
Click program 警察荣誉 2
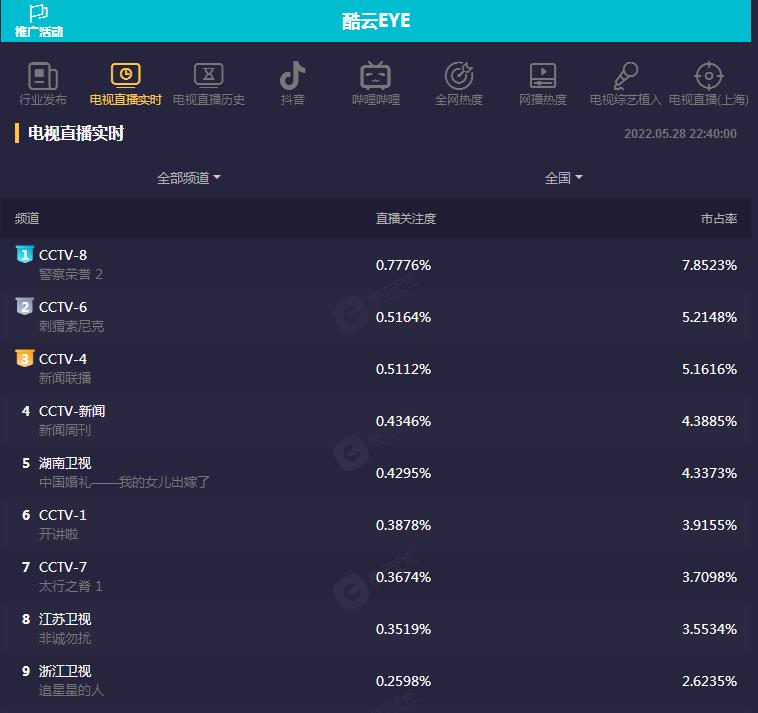(x=71, y=275)
